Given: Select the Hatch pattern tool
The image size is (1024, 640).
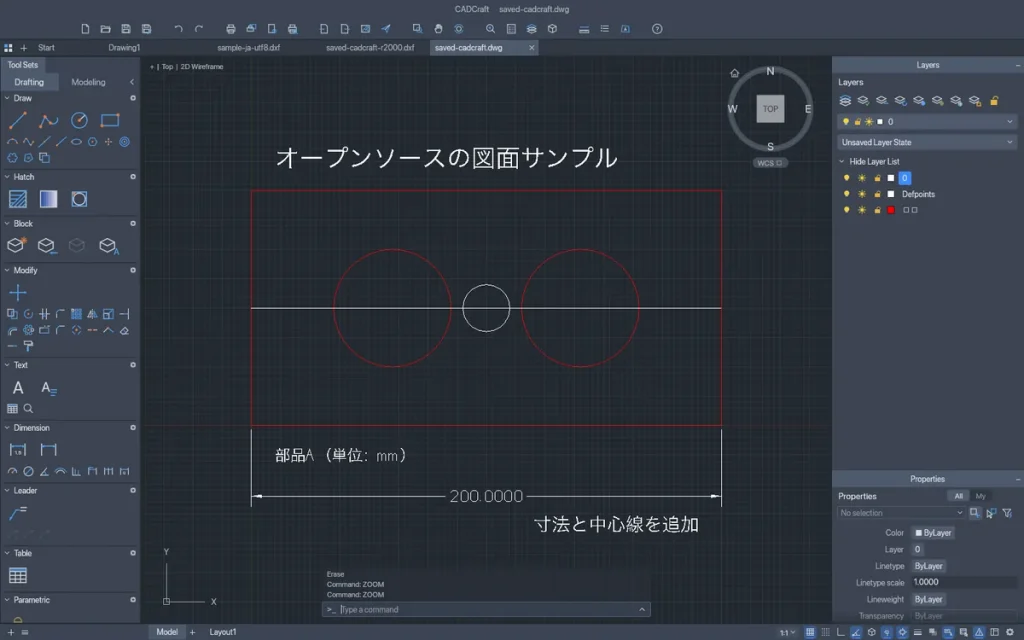Looking at the screenshot, I should pyautogui.click(x=18, y=199).
